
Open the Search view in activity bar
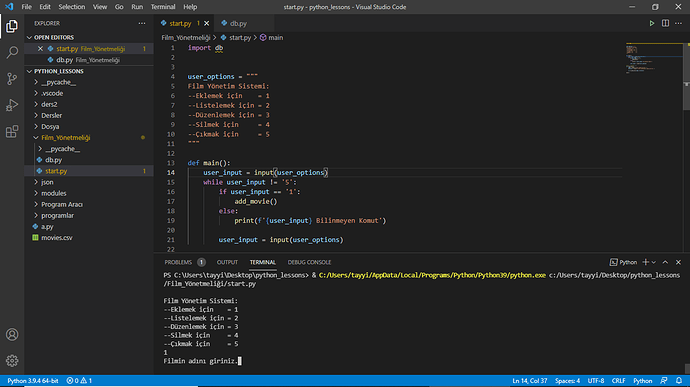coord(12,52)
